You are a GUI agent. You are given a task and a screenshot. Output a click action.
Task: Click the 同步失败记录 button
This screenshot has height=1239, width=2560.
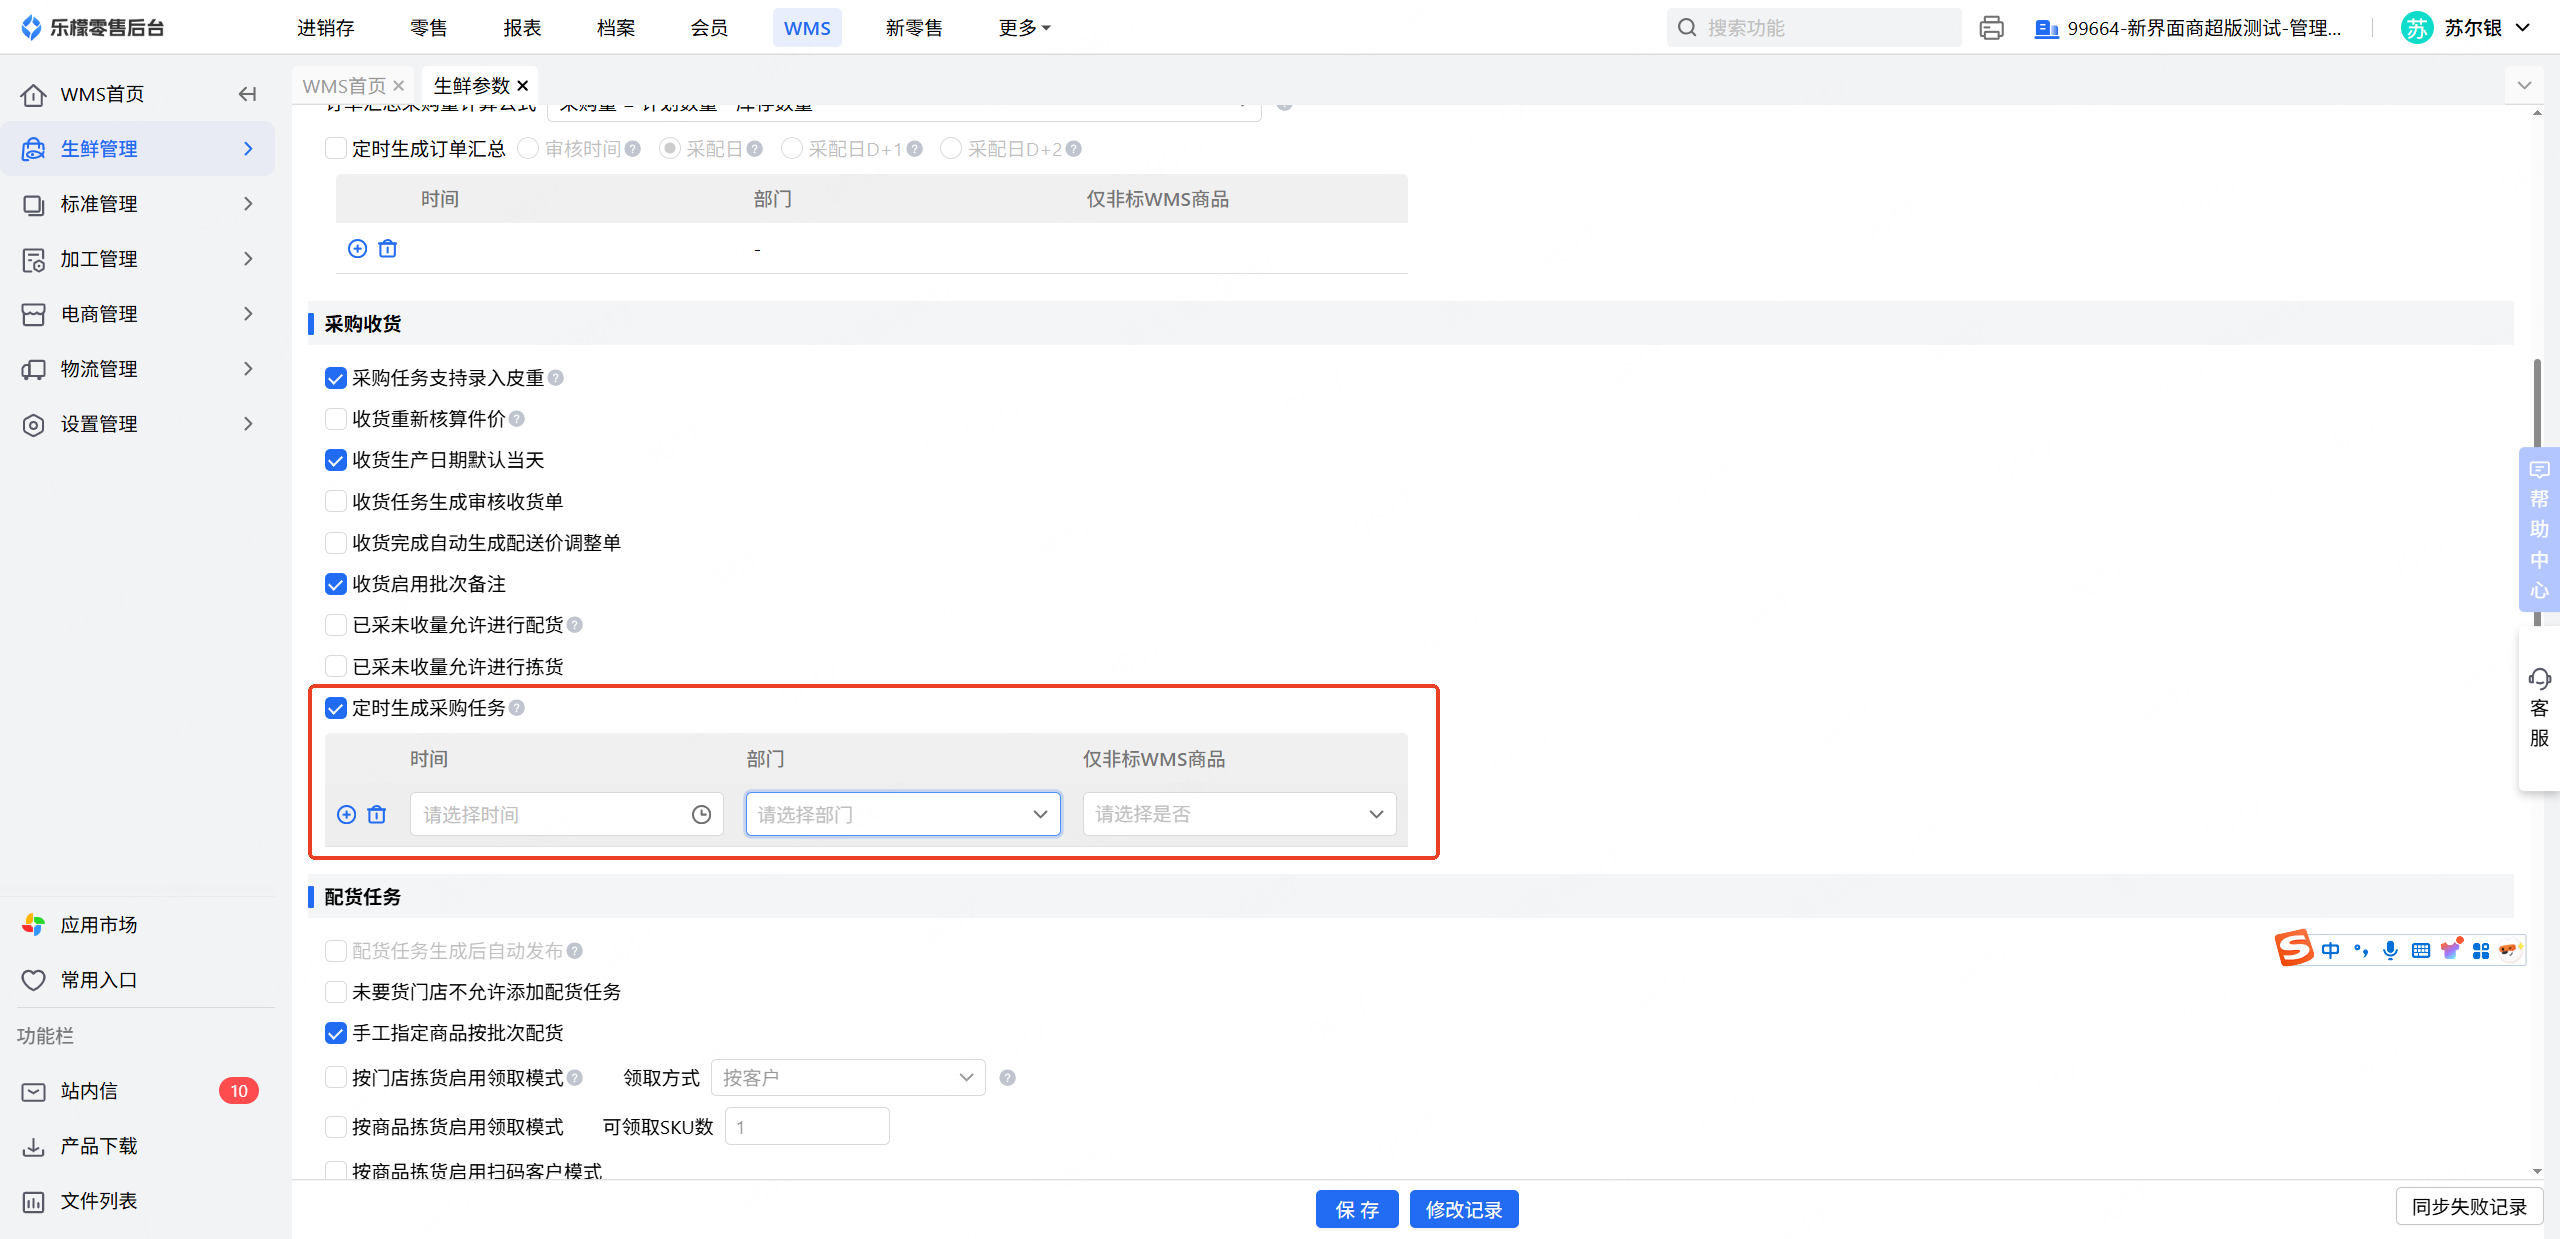click(x=2468, y=1207)
